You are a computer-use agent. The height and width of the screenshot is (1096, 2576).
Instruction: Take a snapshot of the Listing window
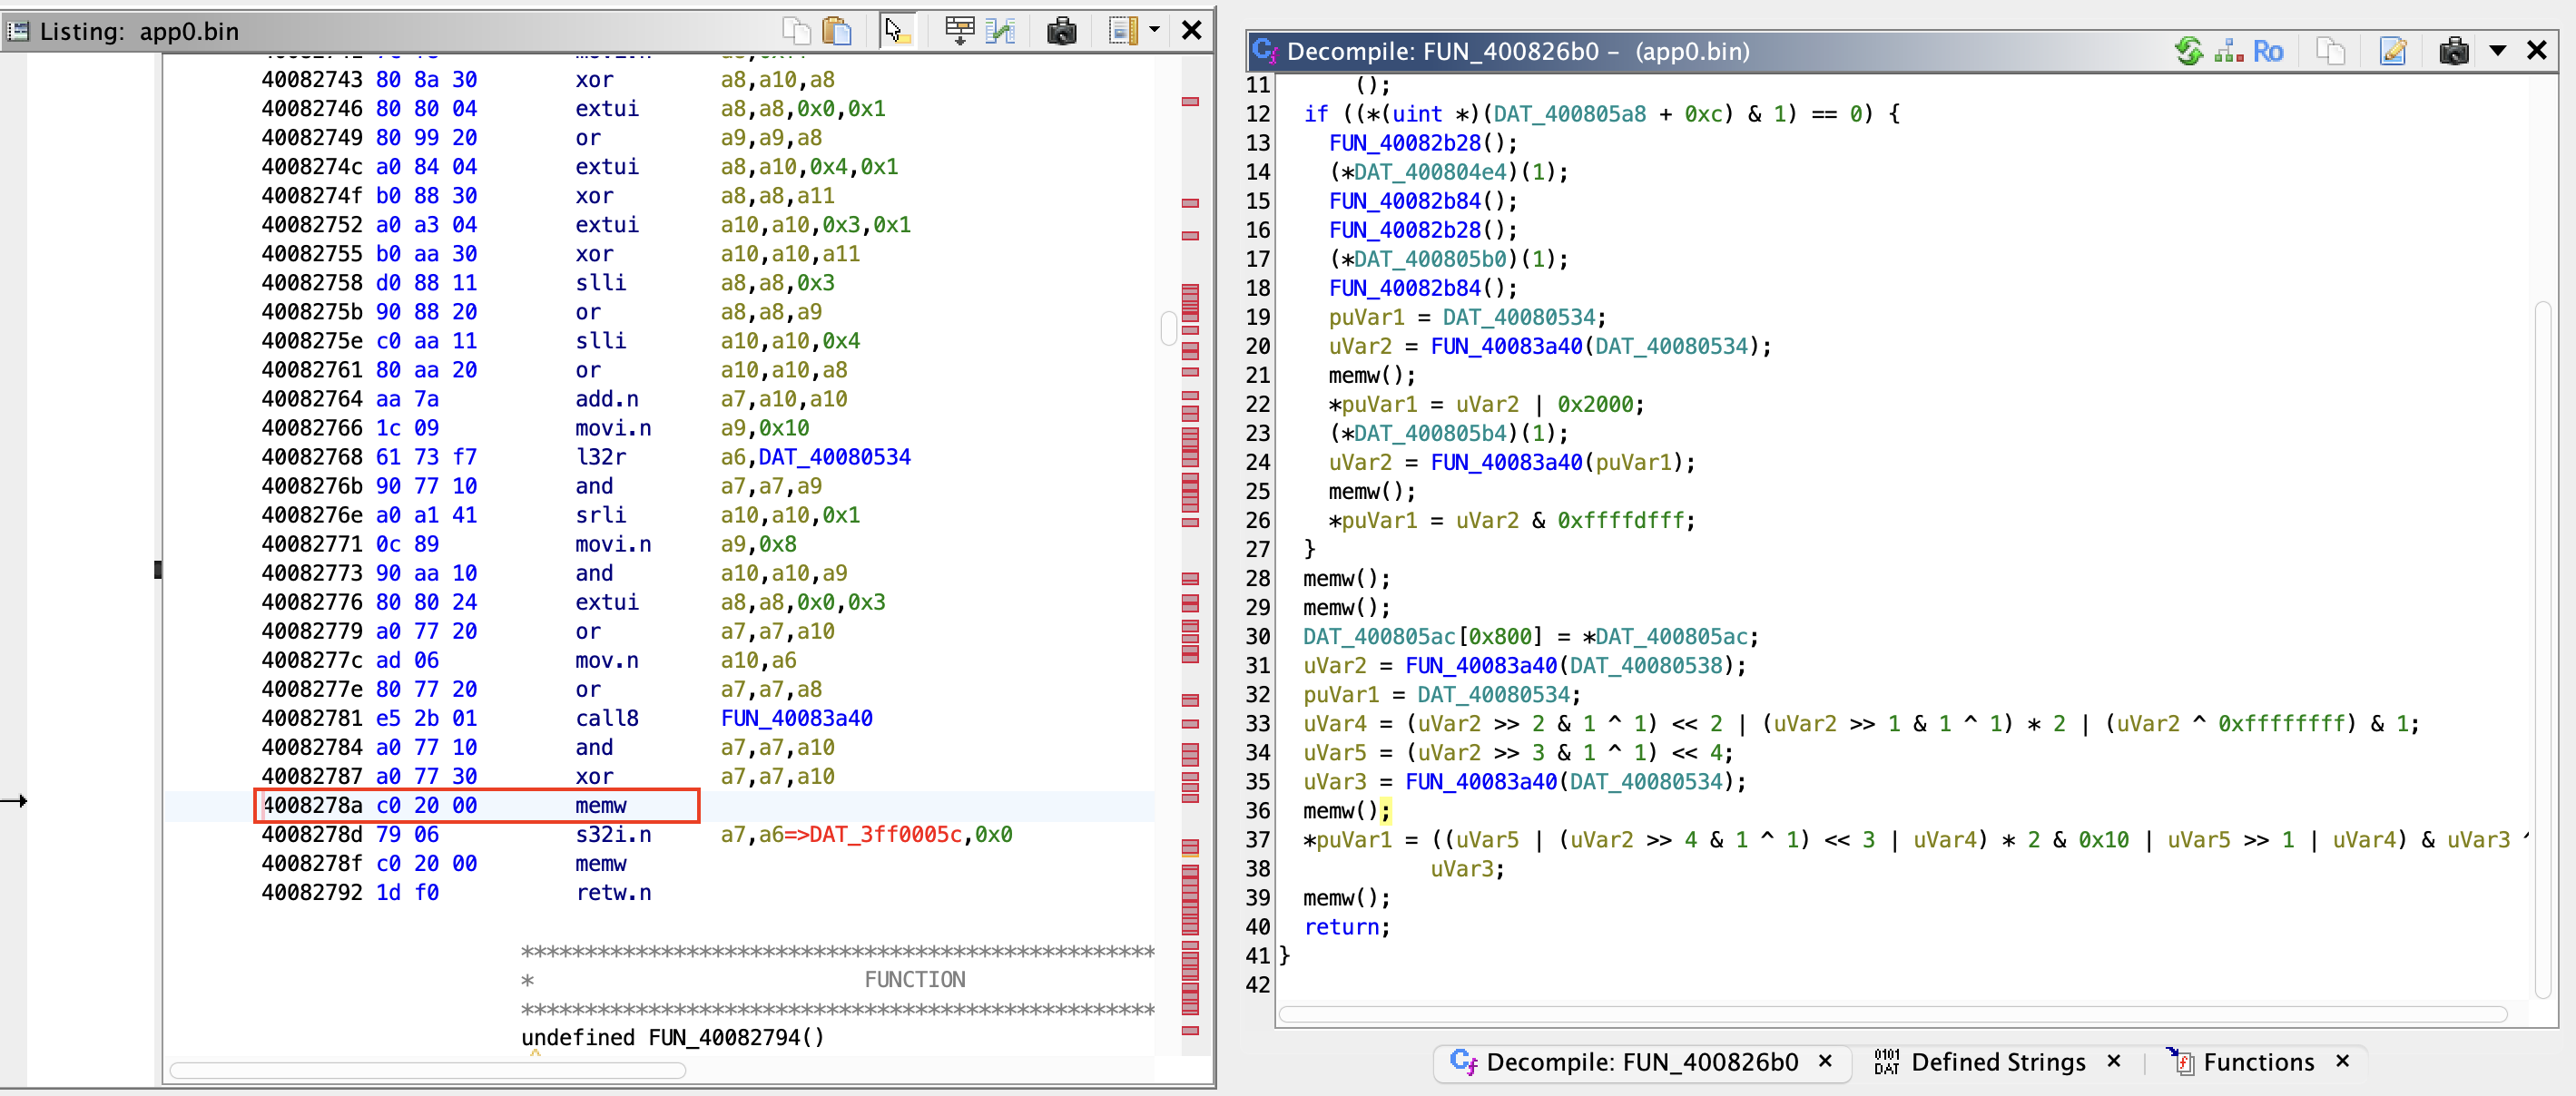[x=1062, y=30]
